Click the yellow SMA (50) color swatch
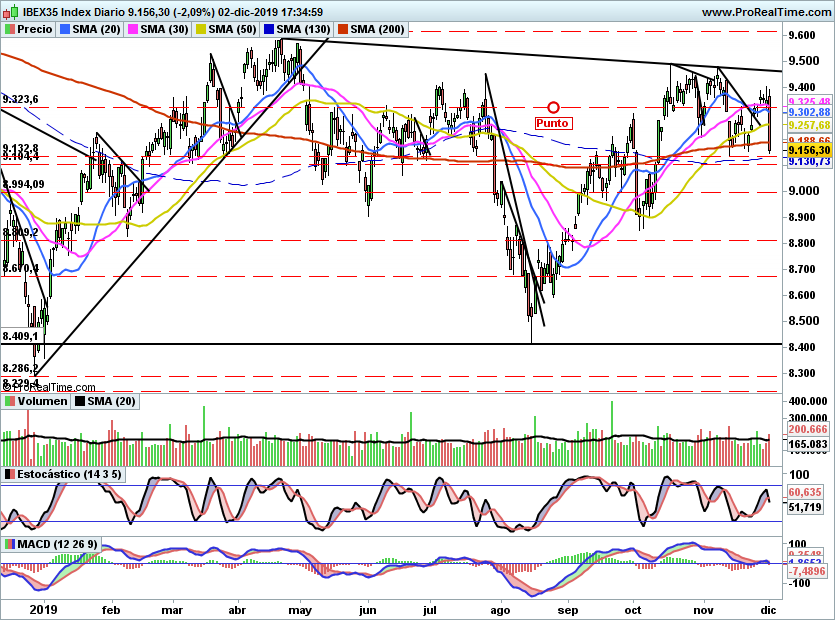The height and width of the screenshot is (620, 835). pos(201,29)
